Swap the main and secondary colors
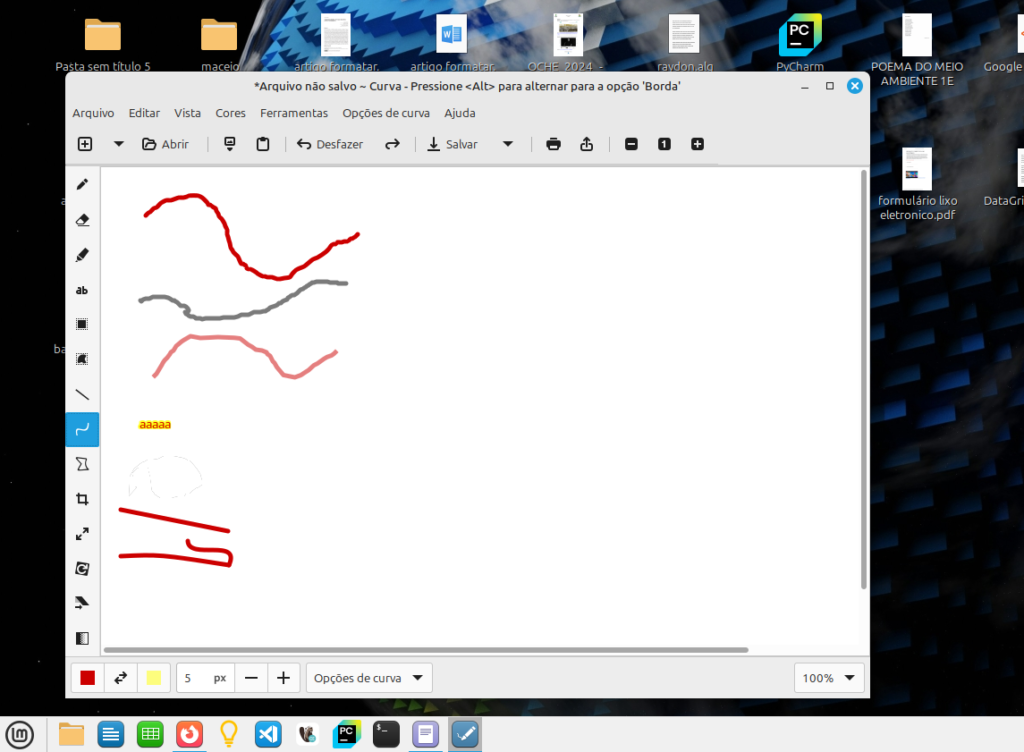Image resolution: width=1024 pixels, height=752 pixels. pyautogui.click(x=121, y=678)
